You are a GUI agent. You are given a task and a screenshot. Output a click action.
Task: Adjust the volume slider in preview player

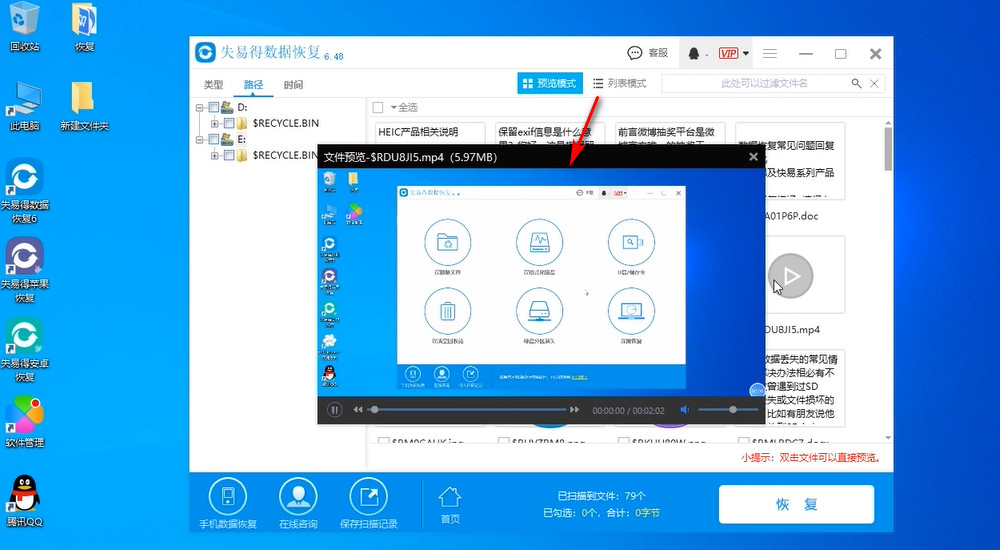(728, 410)
